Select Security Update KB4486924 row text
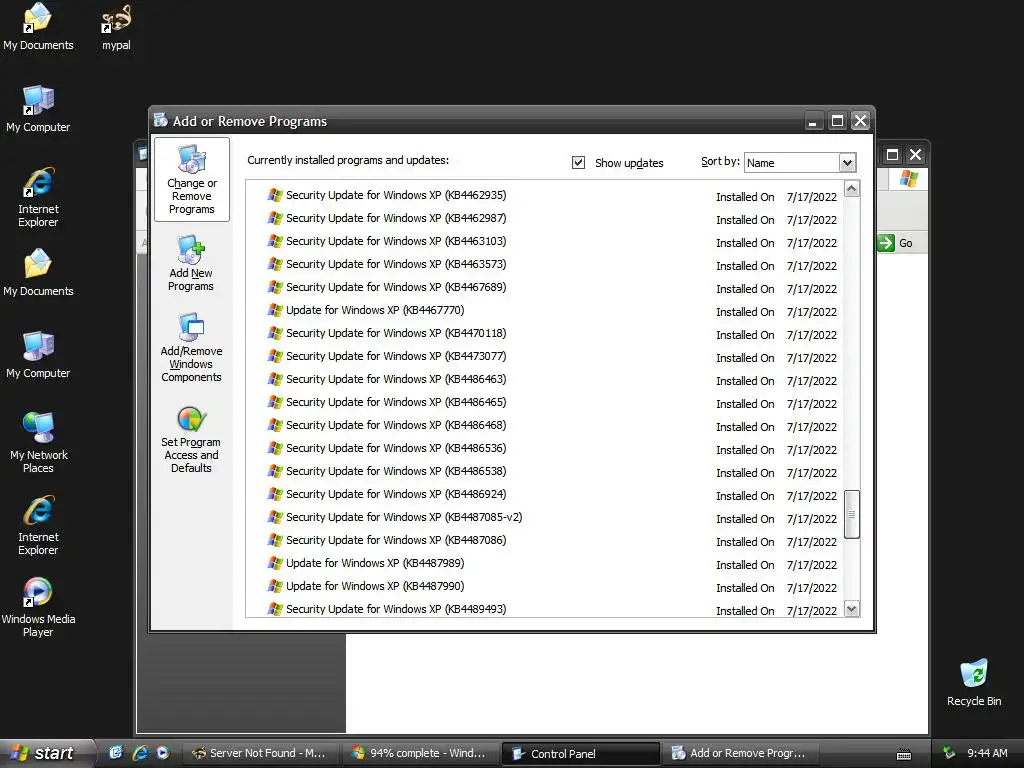The height and width of the screenshot is (768, 1024). [396, 494]
